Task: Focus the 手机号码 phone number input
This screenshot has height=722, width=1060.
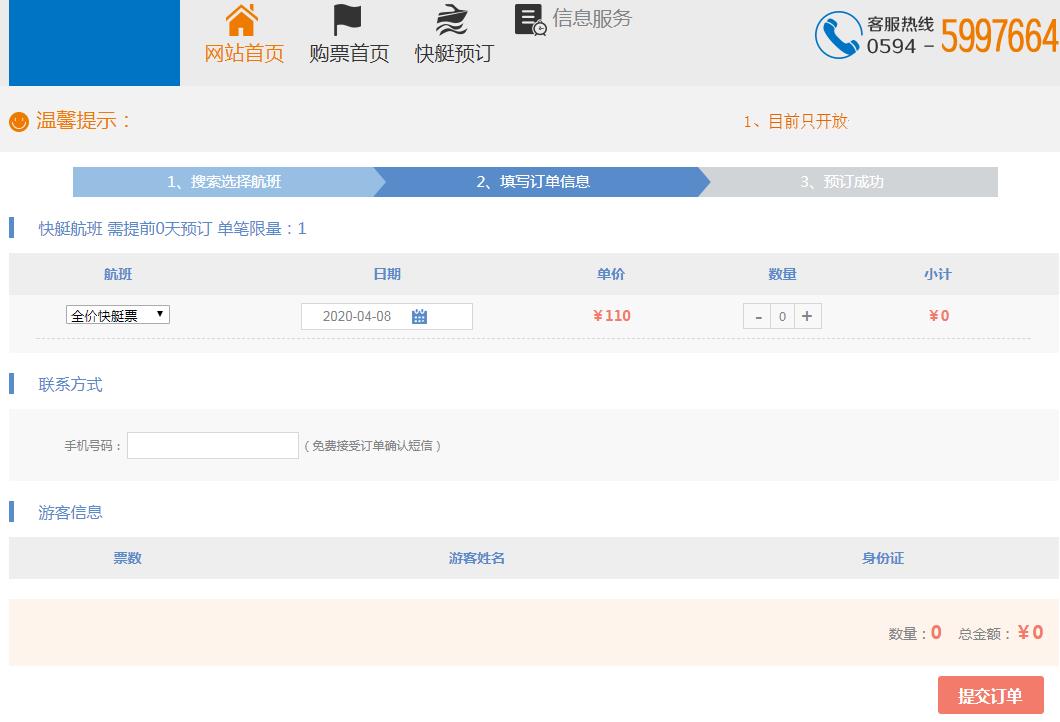Action: [x=213, y=446]
